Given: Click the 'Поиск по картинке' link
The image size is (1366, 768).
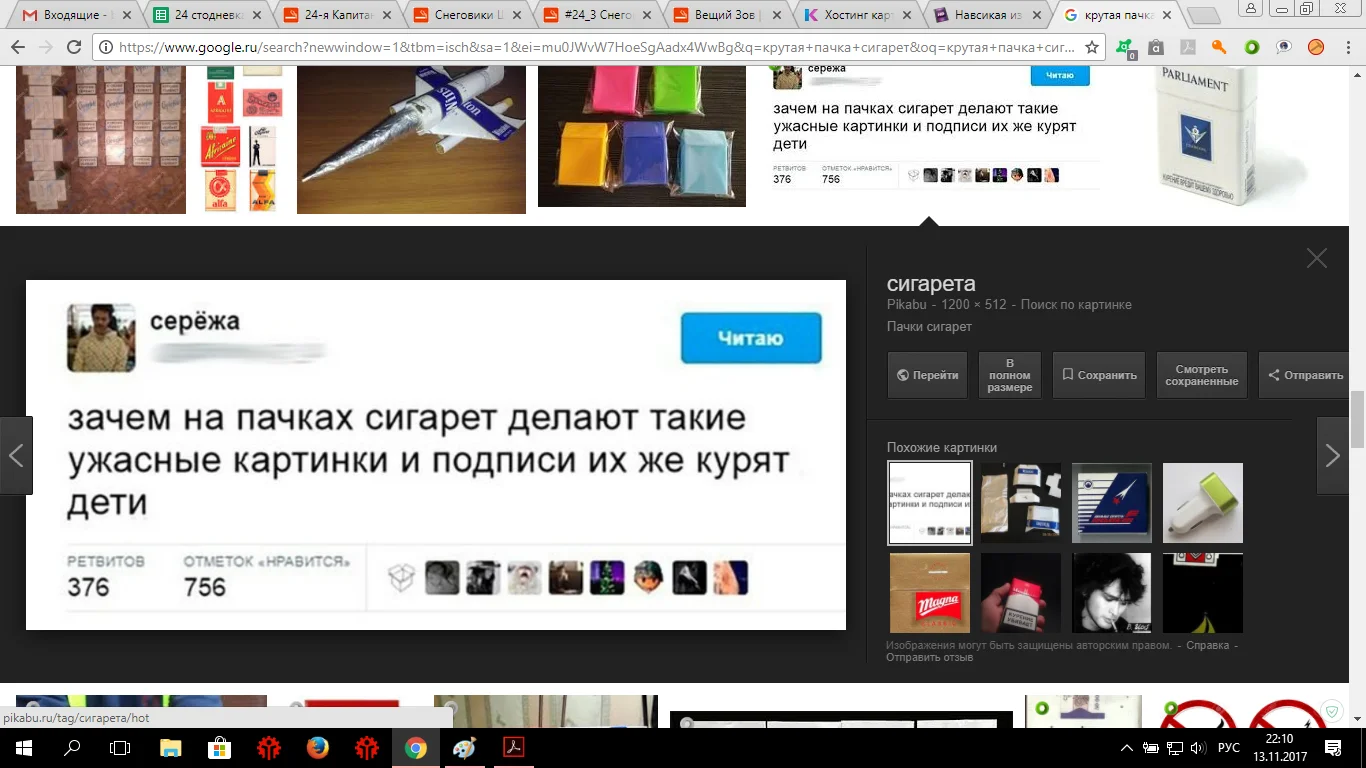Looking at the screenshot, I should coord(1076,305).
